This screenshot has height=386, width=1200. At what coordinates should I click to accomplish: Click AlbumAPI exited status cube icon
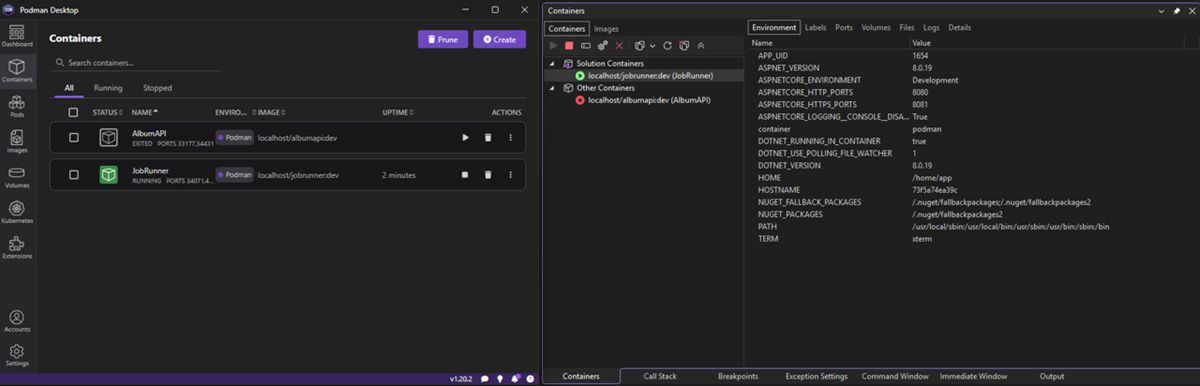(108, 137)
